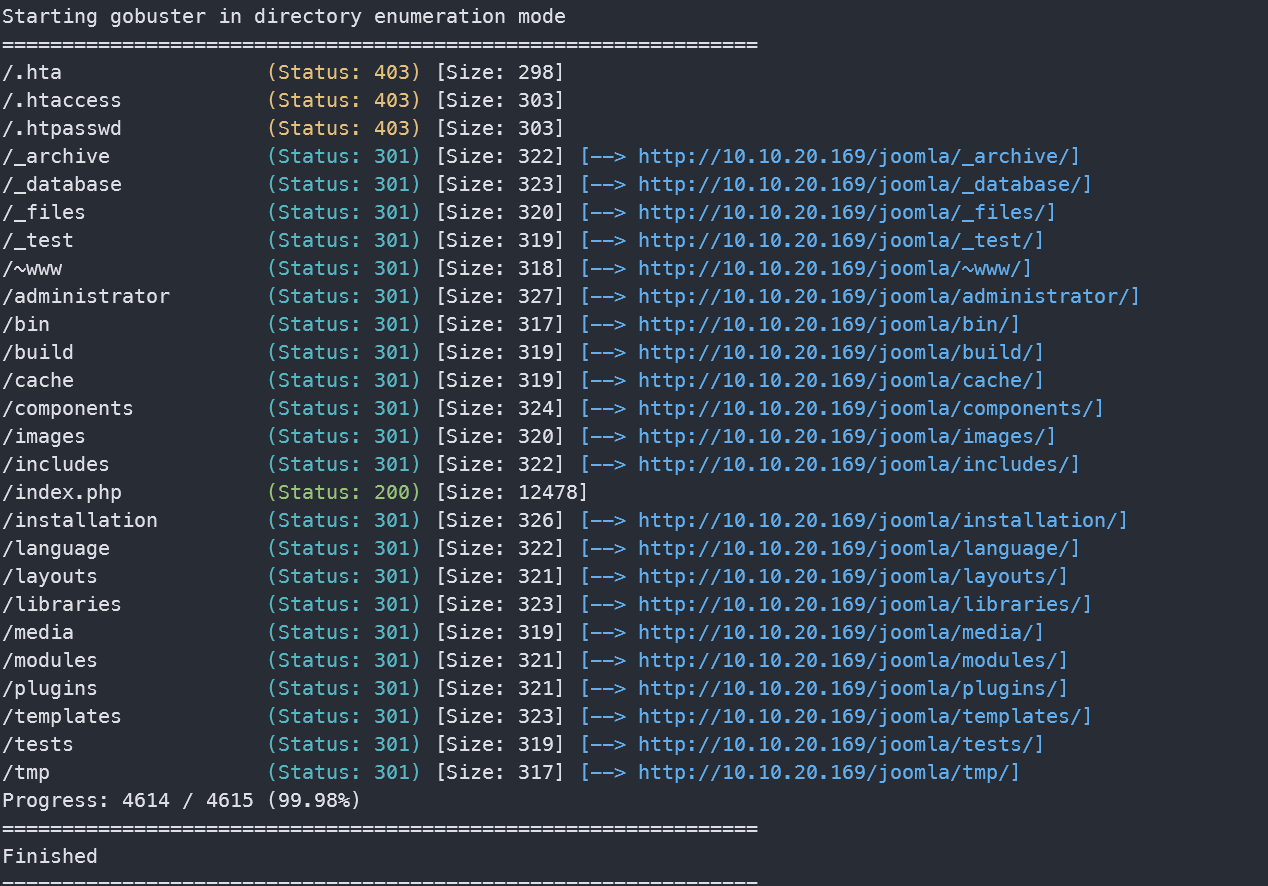Click Status: 403 on the .hta row
1268x886 pixels.
344,72
